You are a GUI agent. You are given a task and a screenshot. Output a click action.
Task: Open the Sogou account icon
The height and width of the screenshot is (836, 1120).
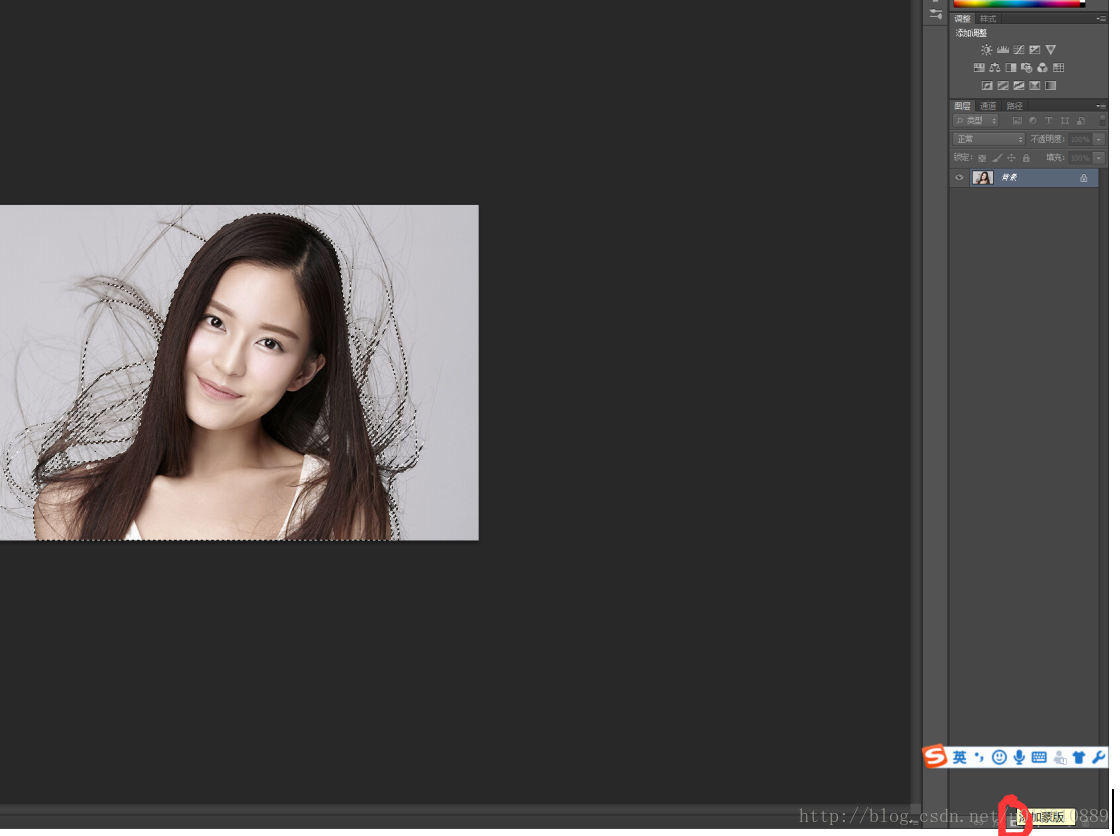coord(1060,757)
